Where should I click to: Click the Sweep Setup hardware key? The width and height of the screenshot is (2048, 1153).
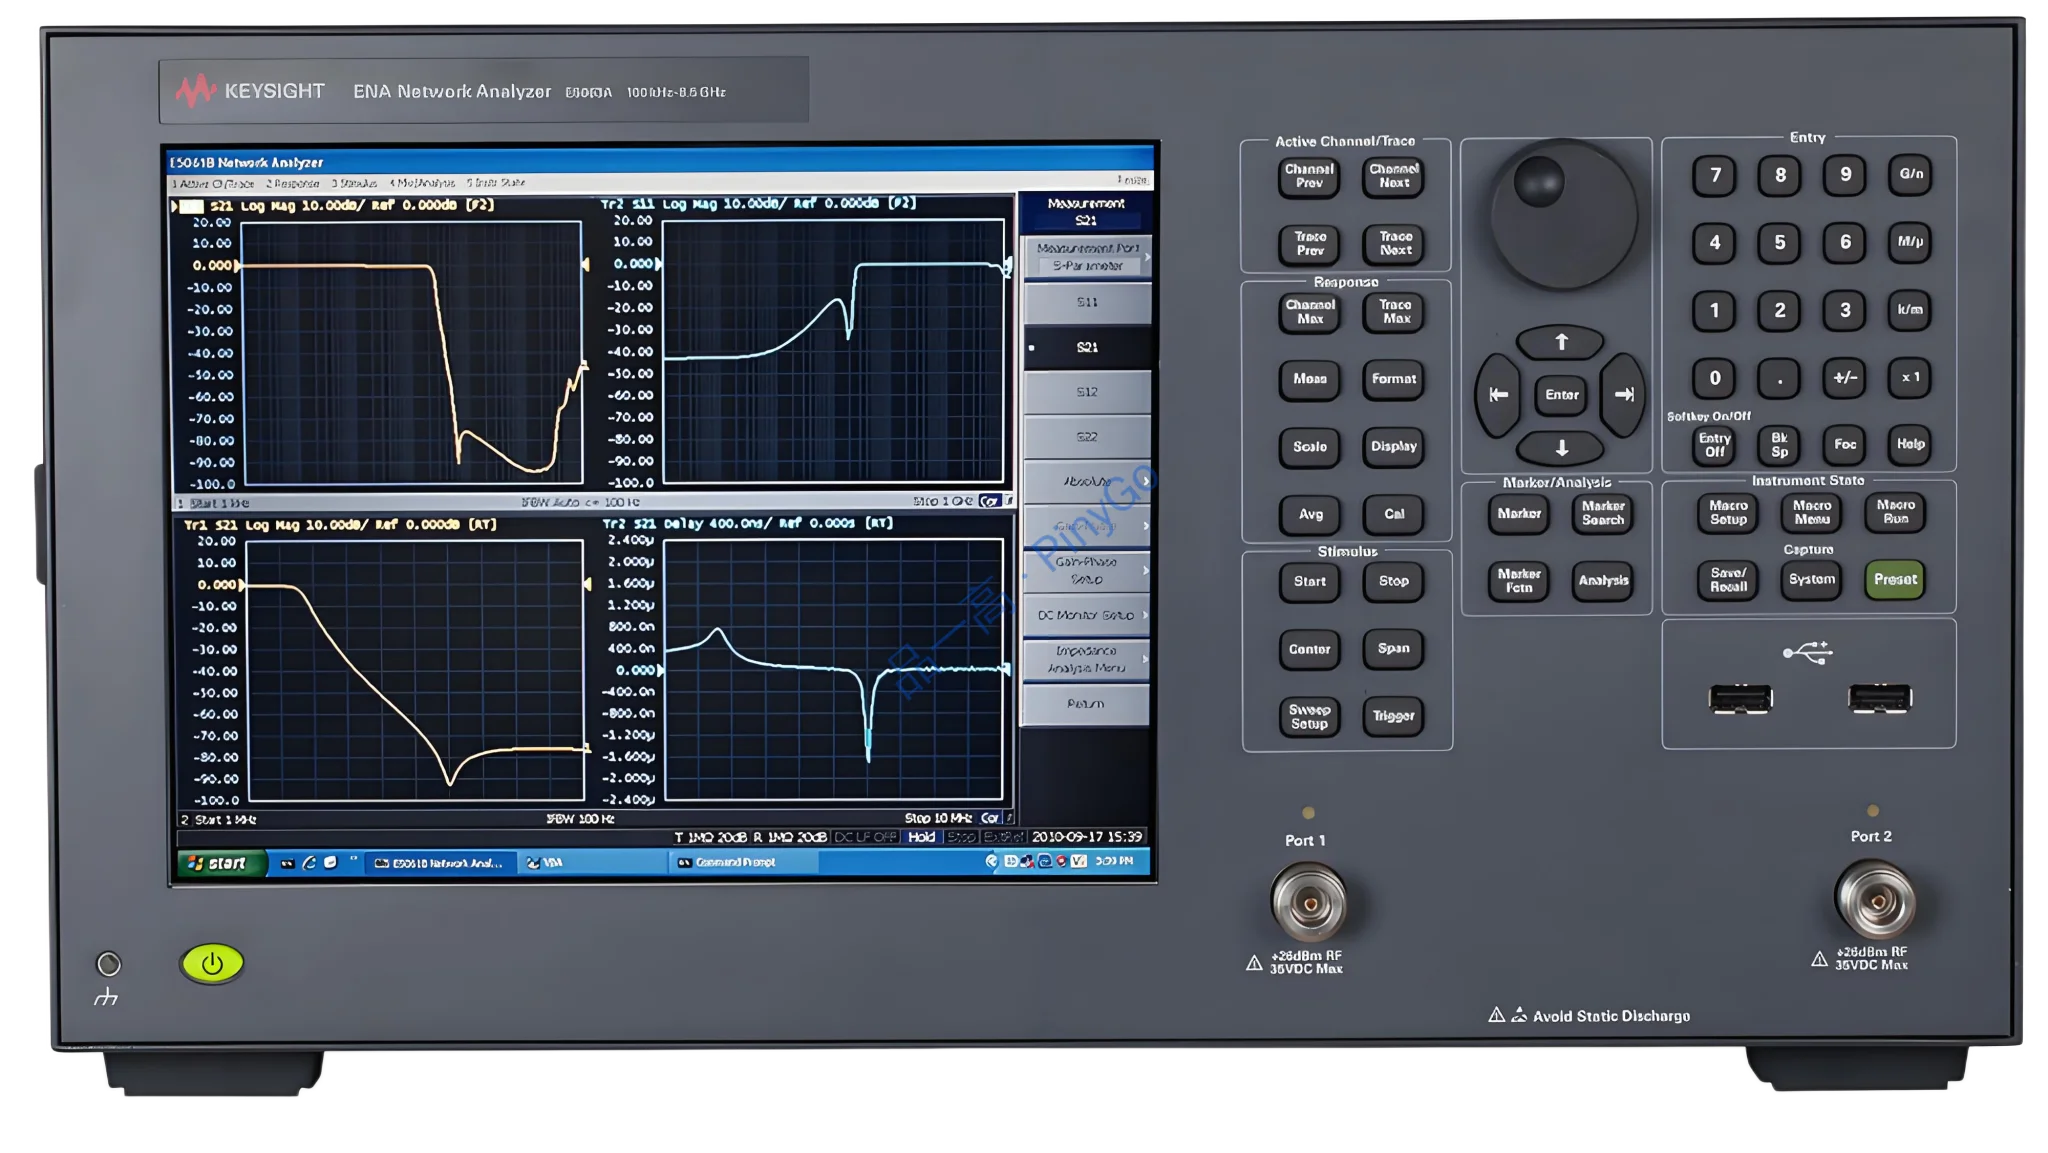tap(1310, 716)
